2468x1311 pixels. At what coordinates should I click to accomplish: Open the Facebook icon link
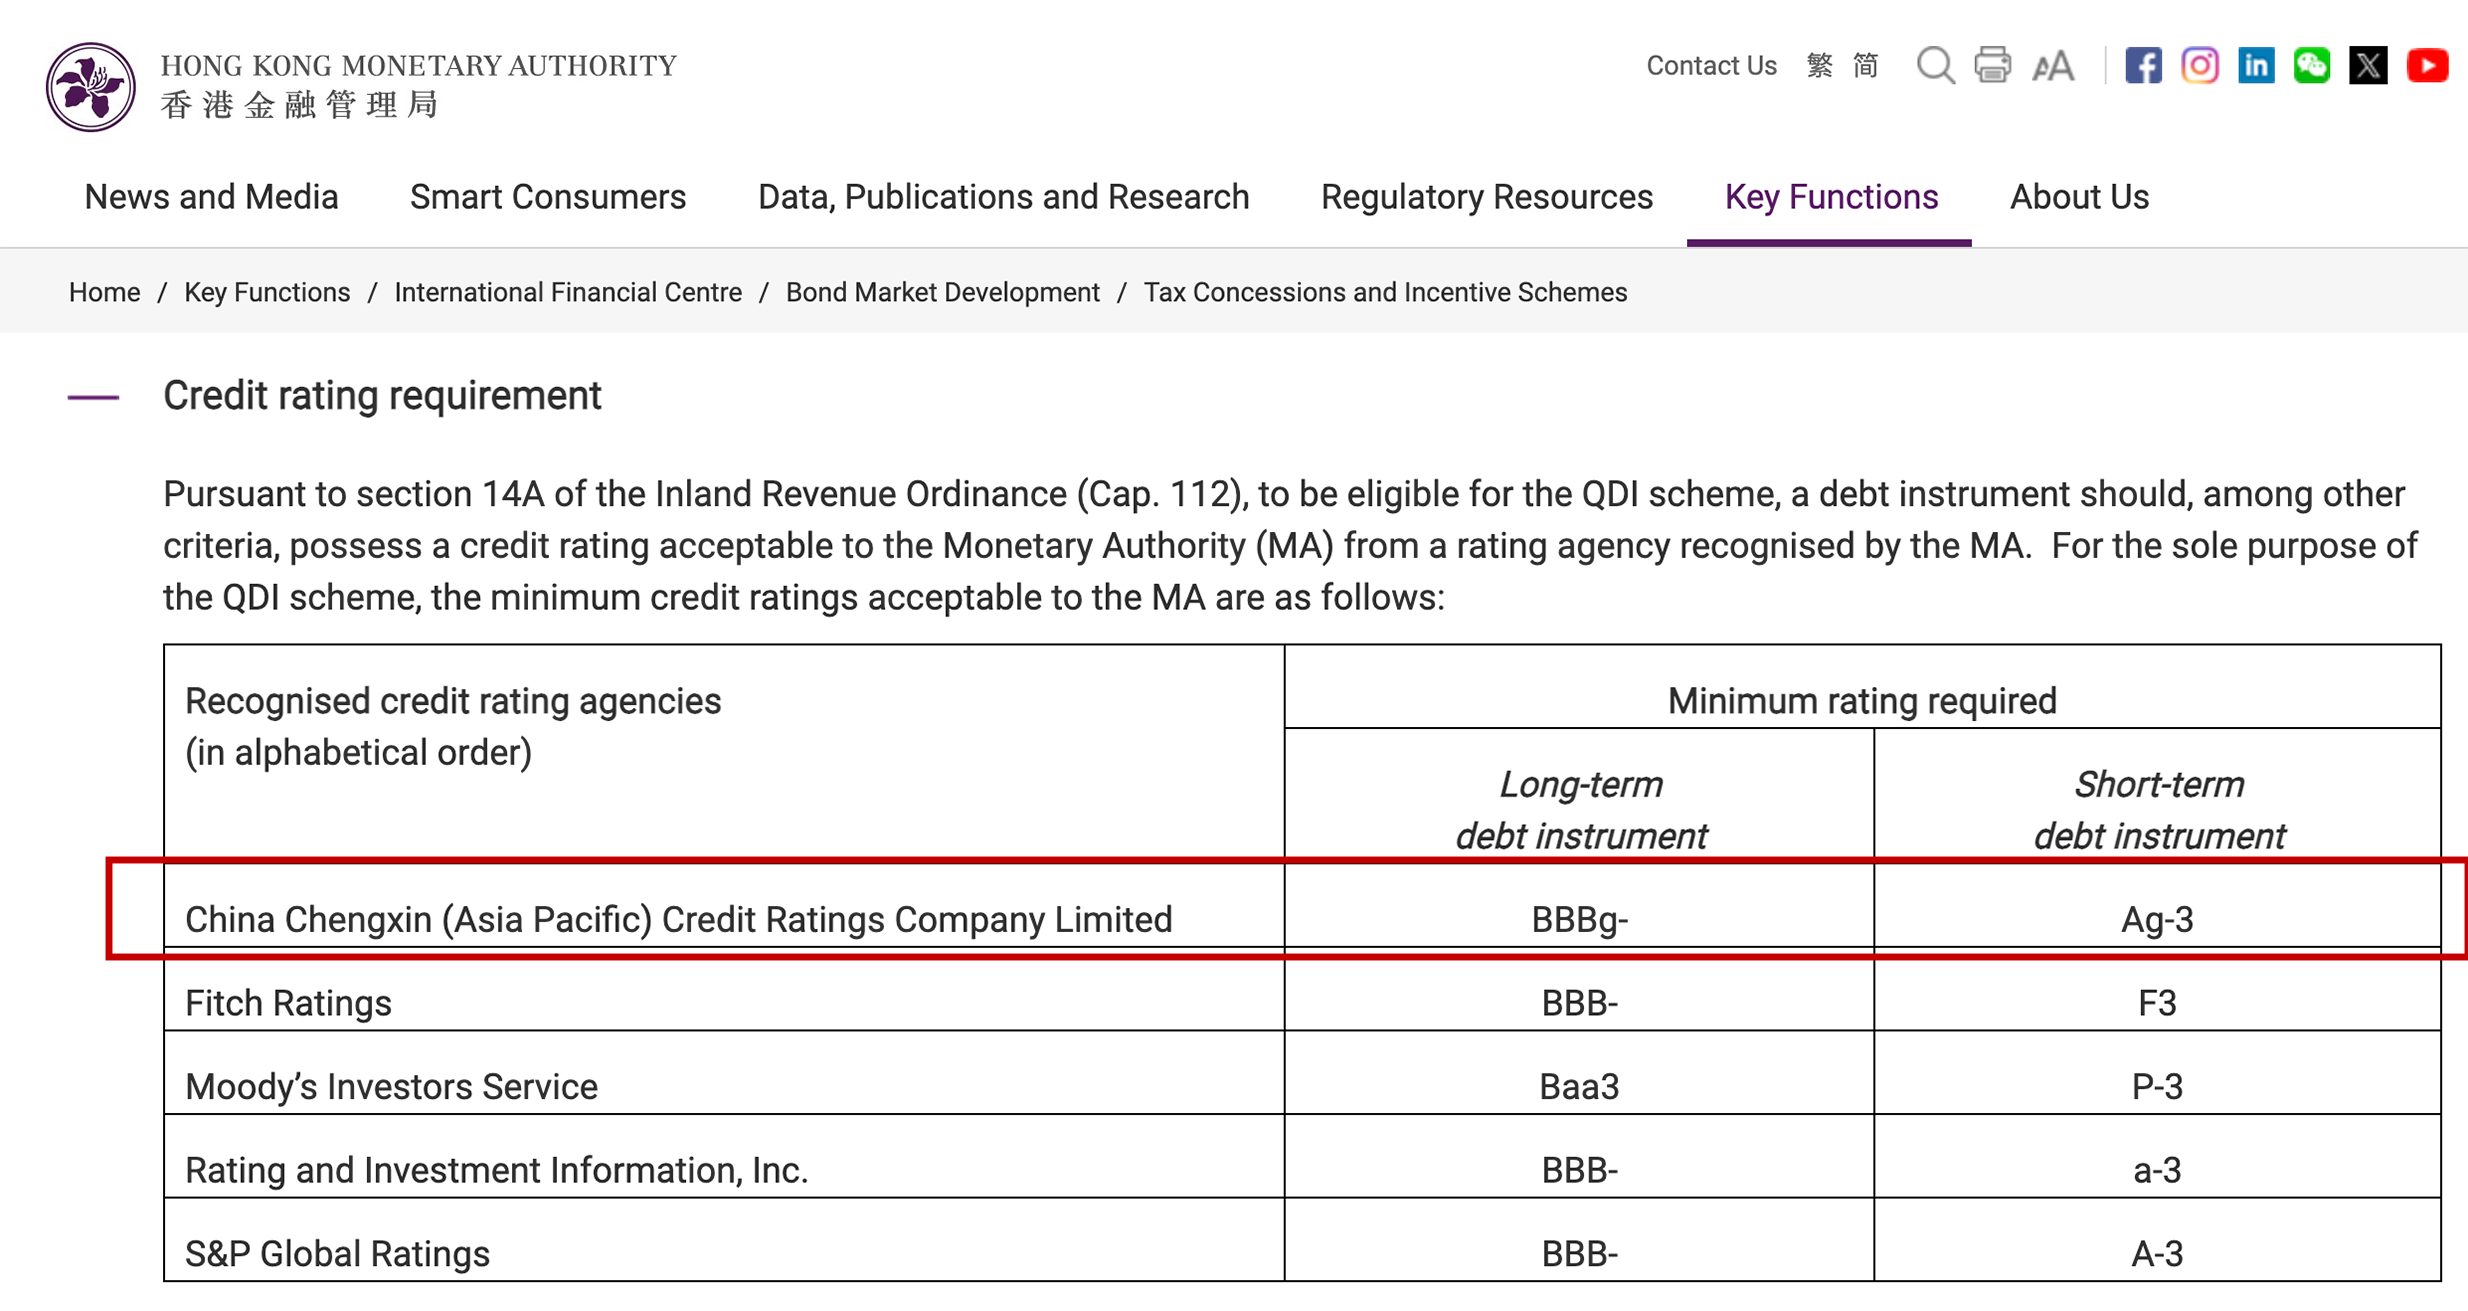2143,66
